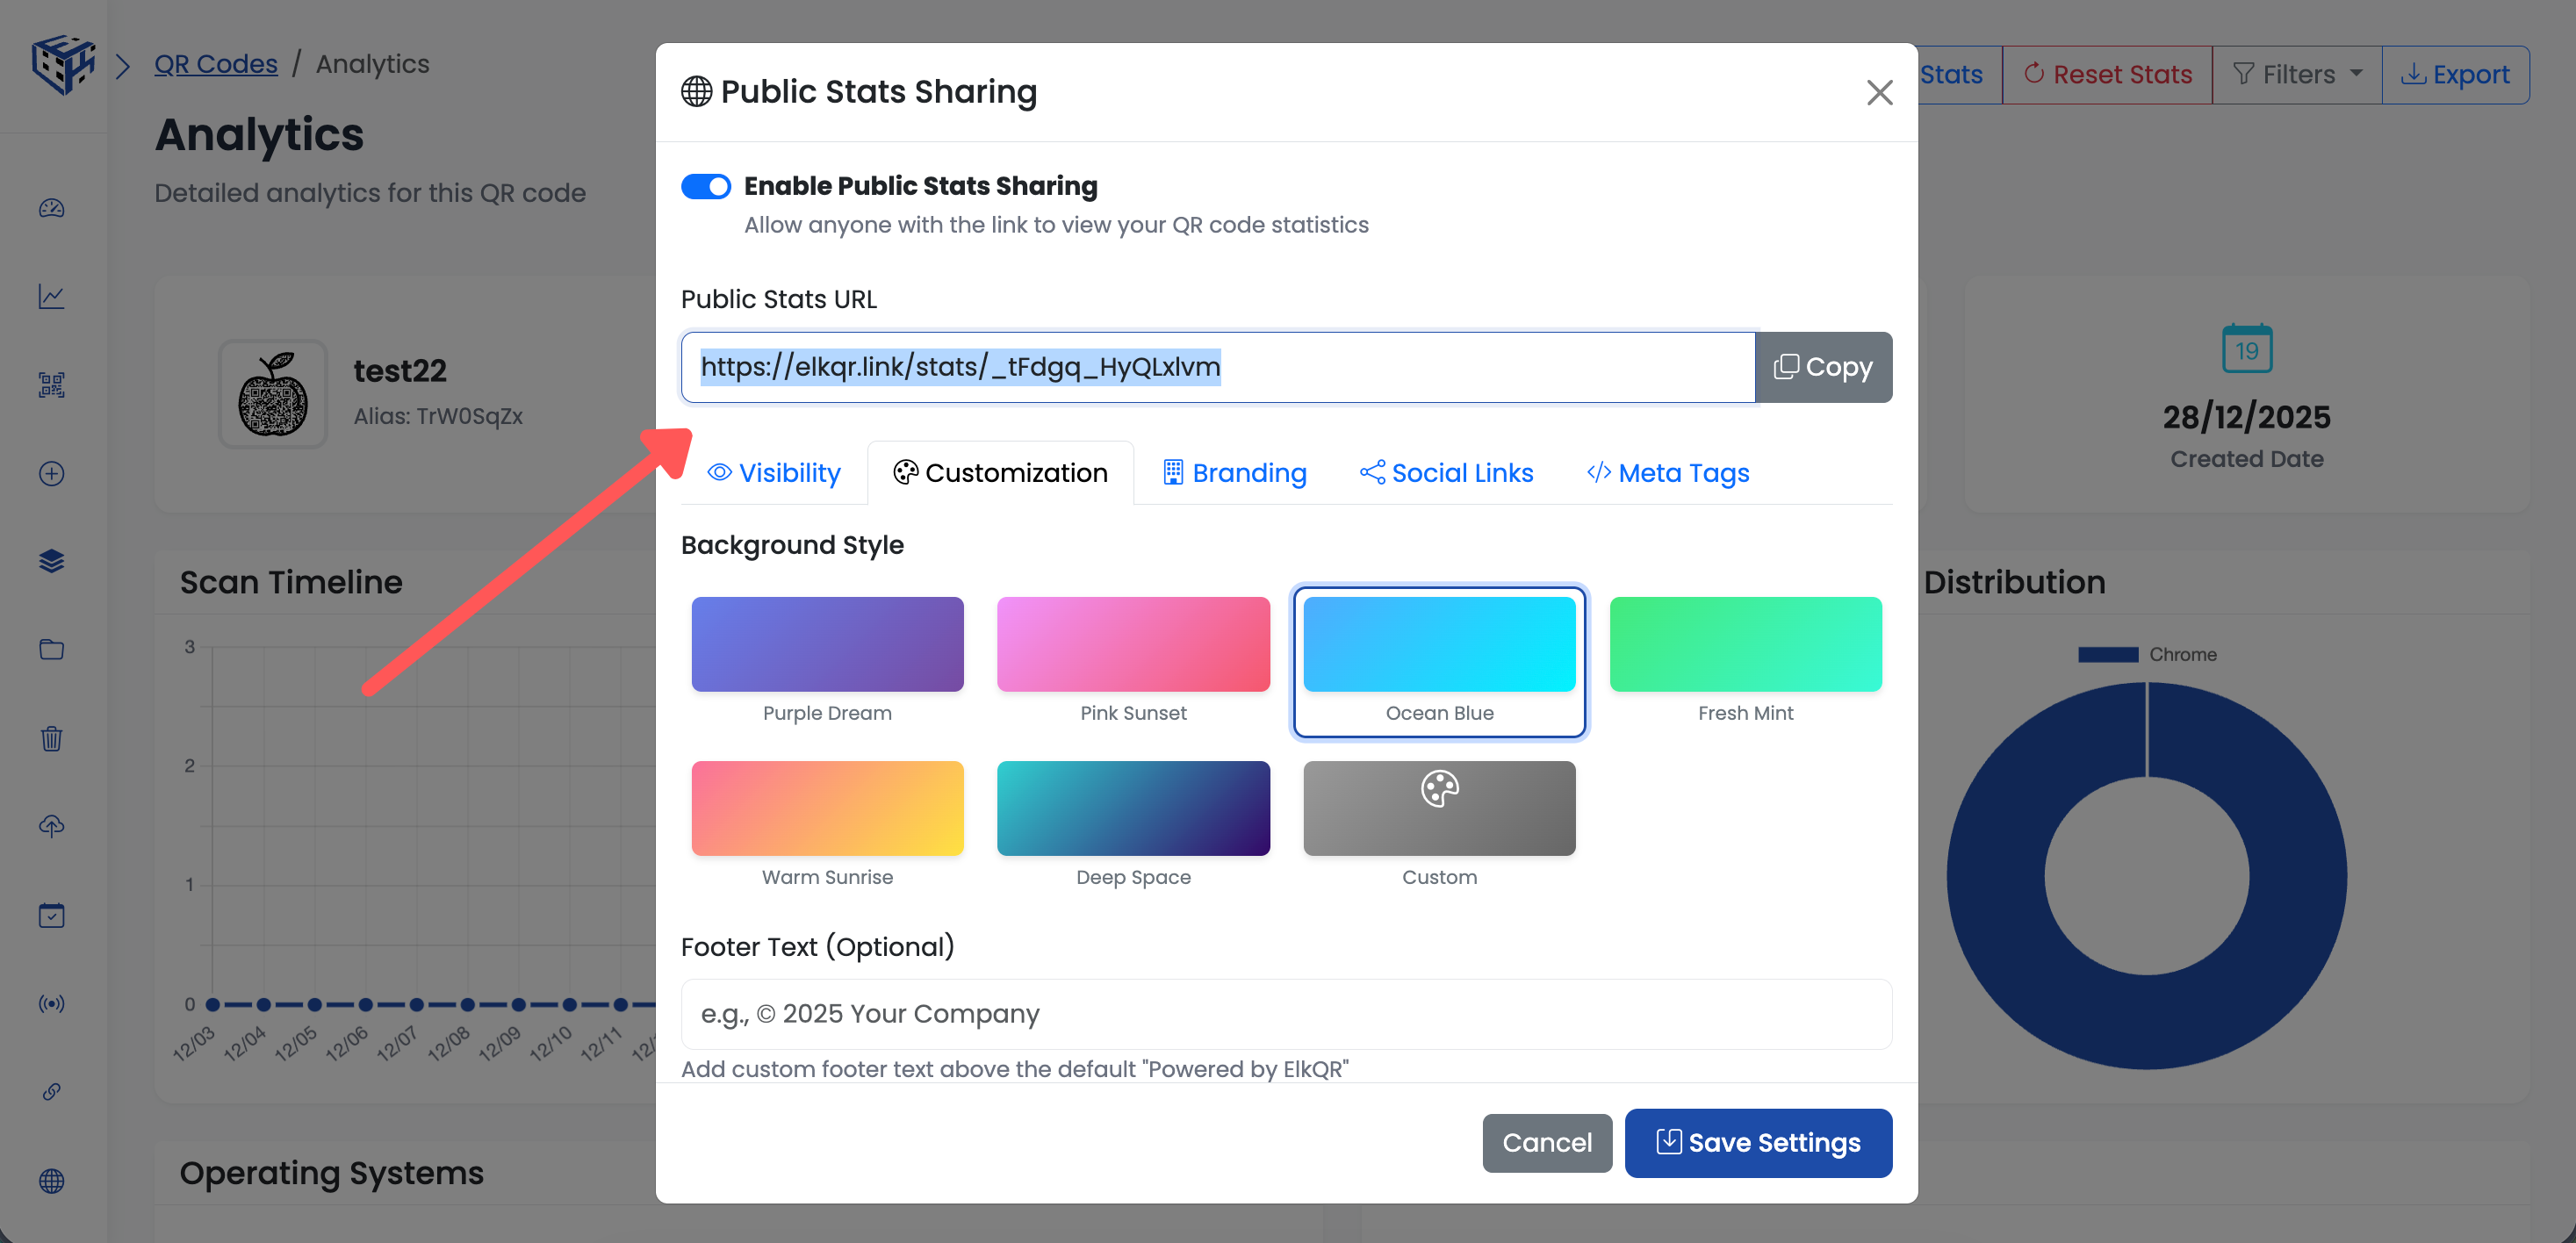Open the domains globe icon in sidebar
Screen dimensions: 2576x1243
[51, 1181]
